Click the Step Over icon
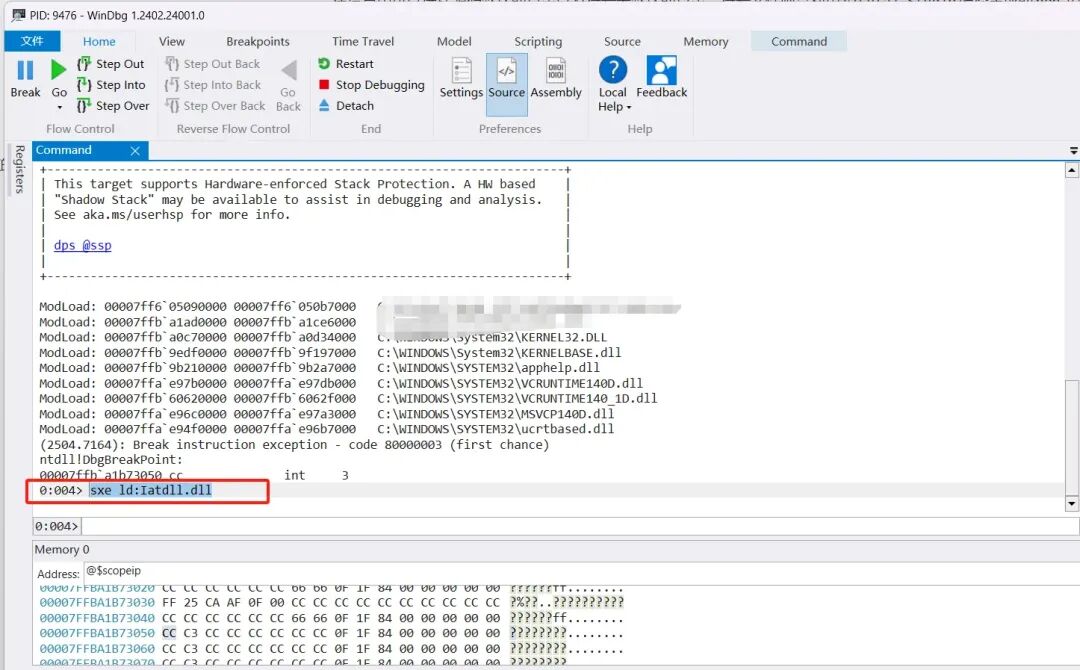Screen dimensions: 1080x670 point(85,106)
